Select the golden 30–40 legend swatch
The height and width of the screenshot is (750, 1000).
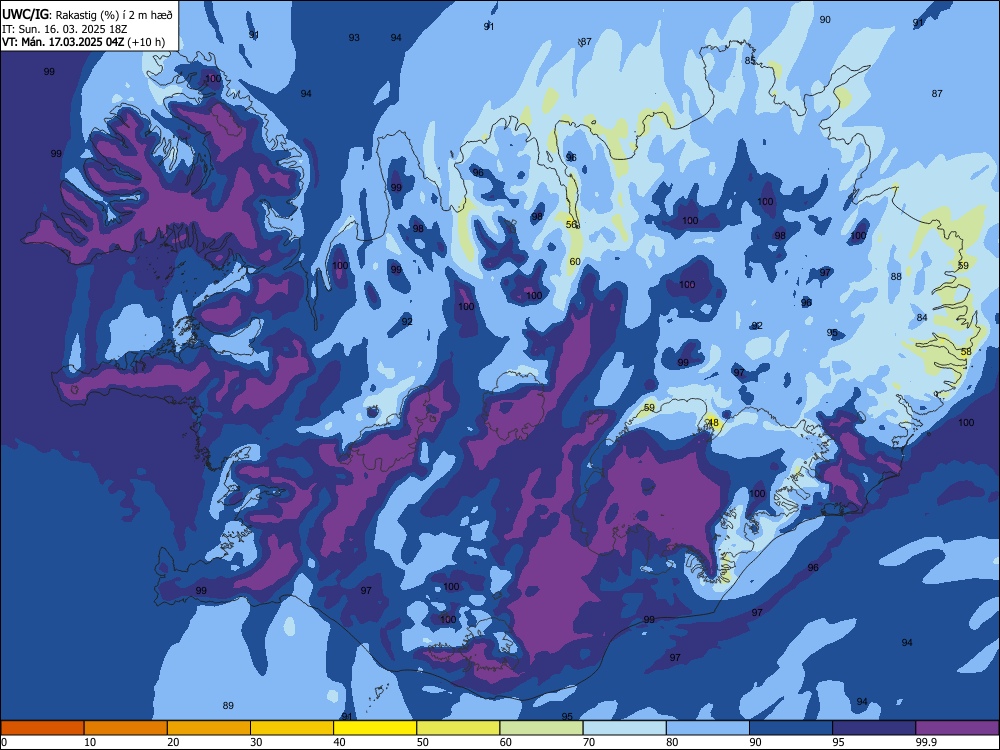coord(292,728)
